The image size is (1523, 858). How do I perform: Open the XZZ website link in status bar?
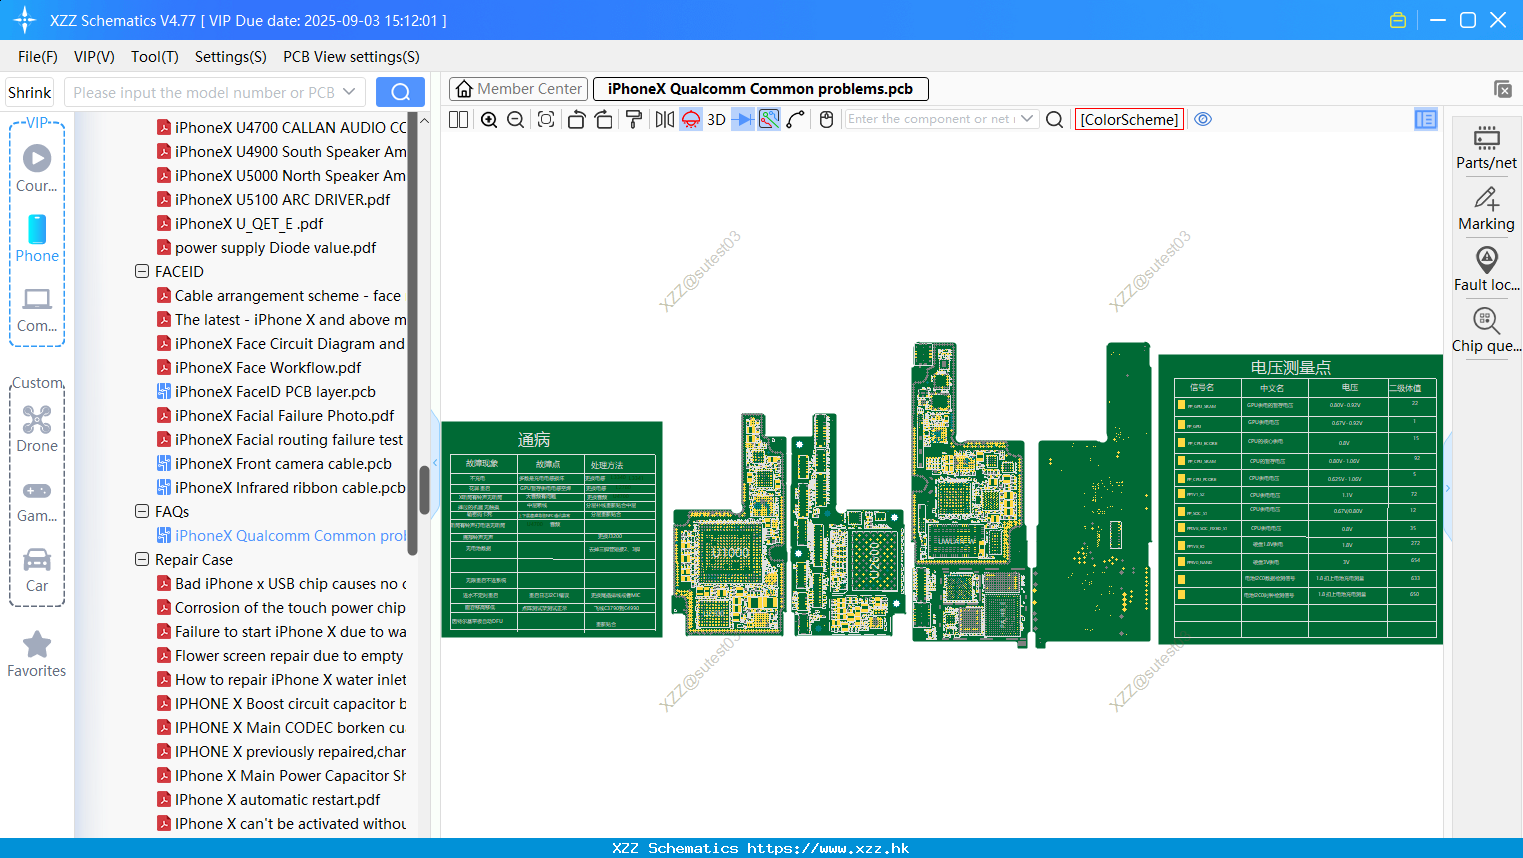829,848
